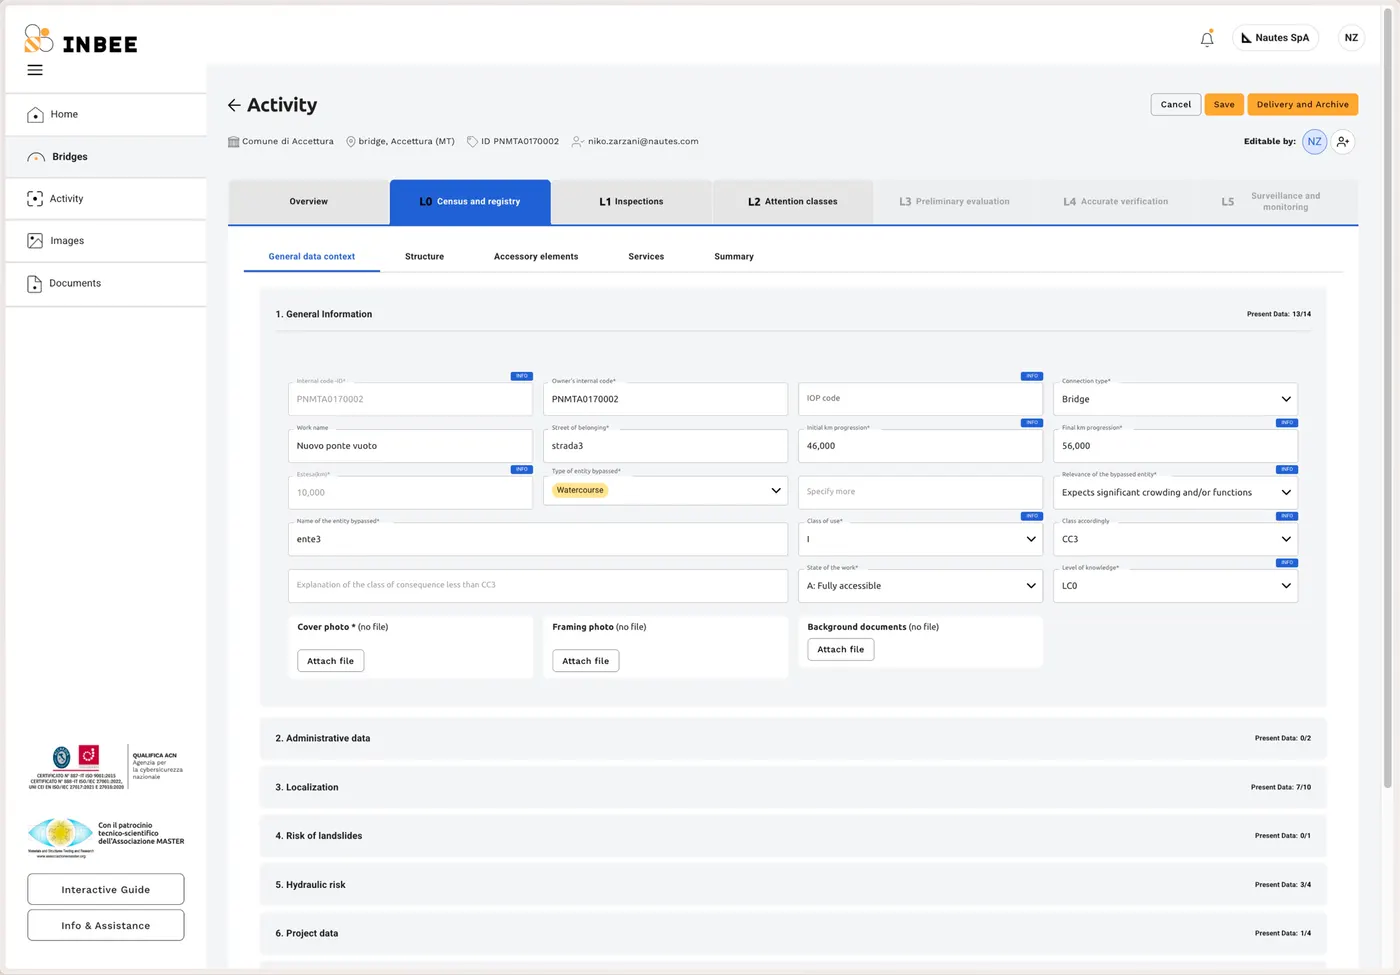Attach a file for the Framing photo
This screenshot has height=975, width=1400.
pos(586,661)
